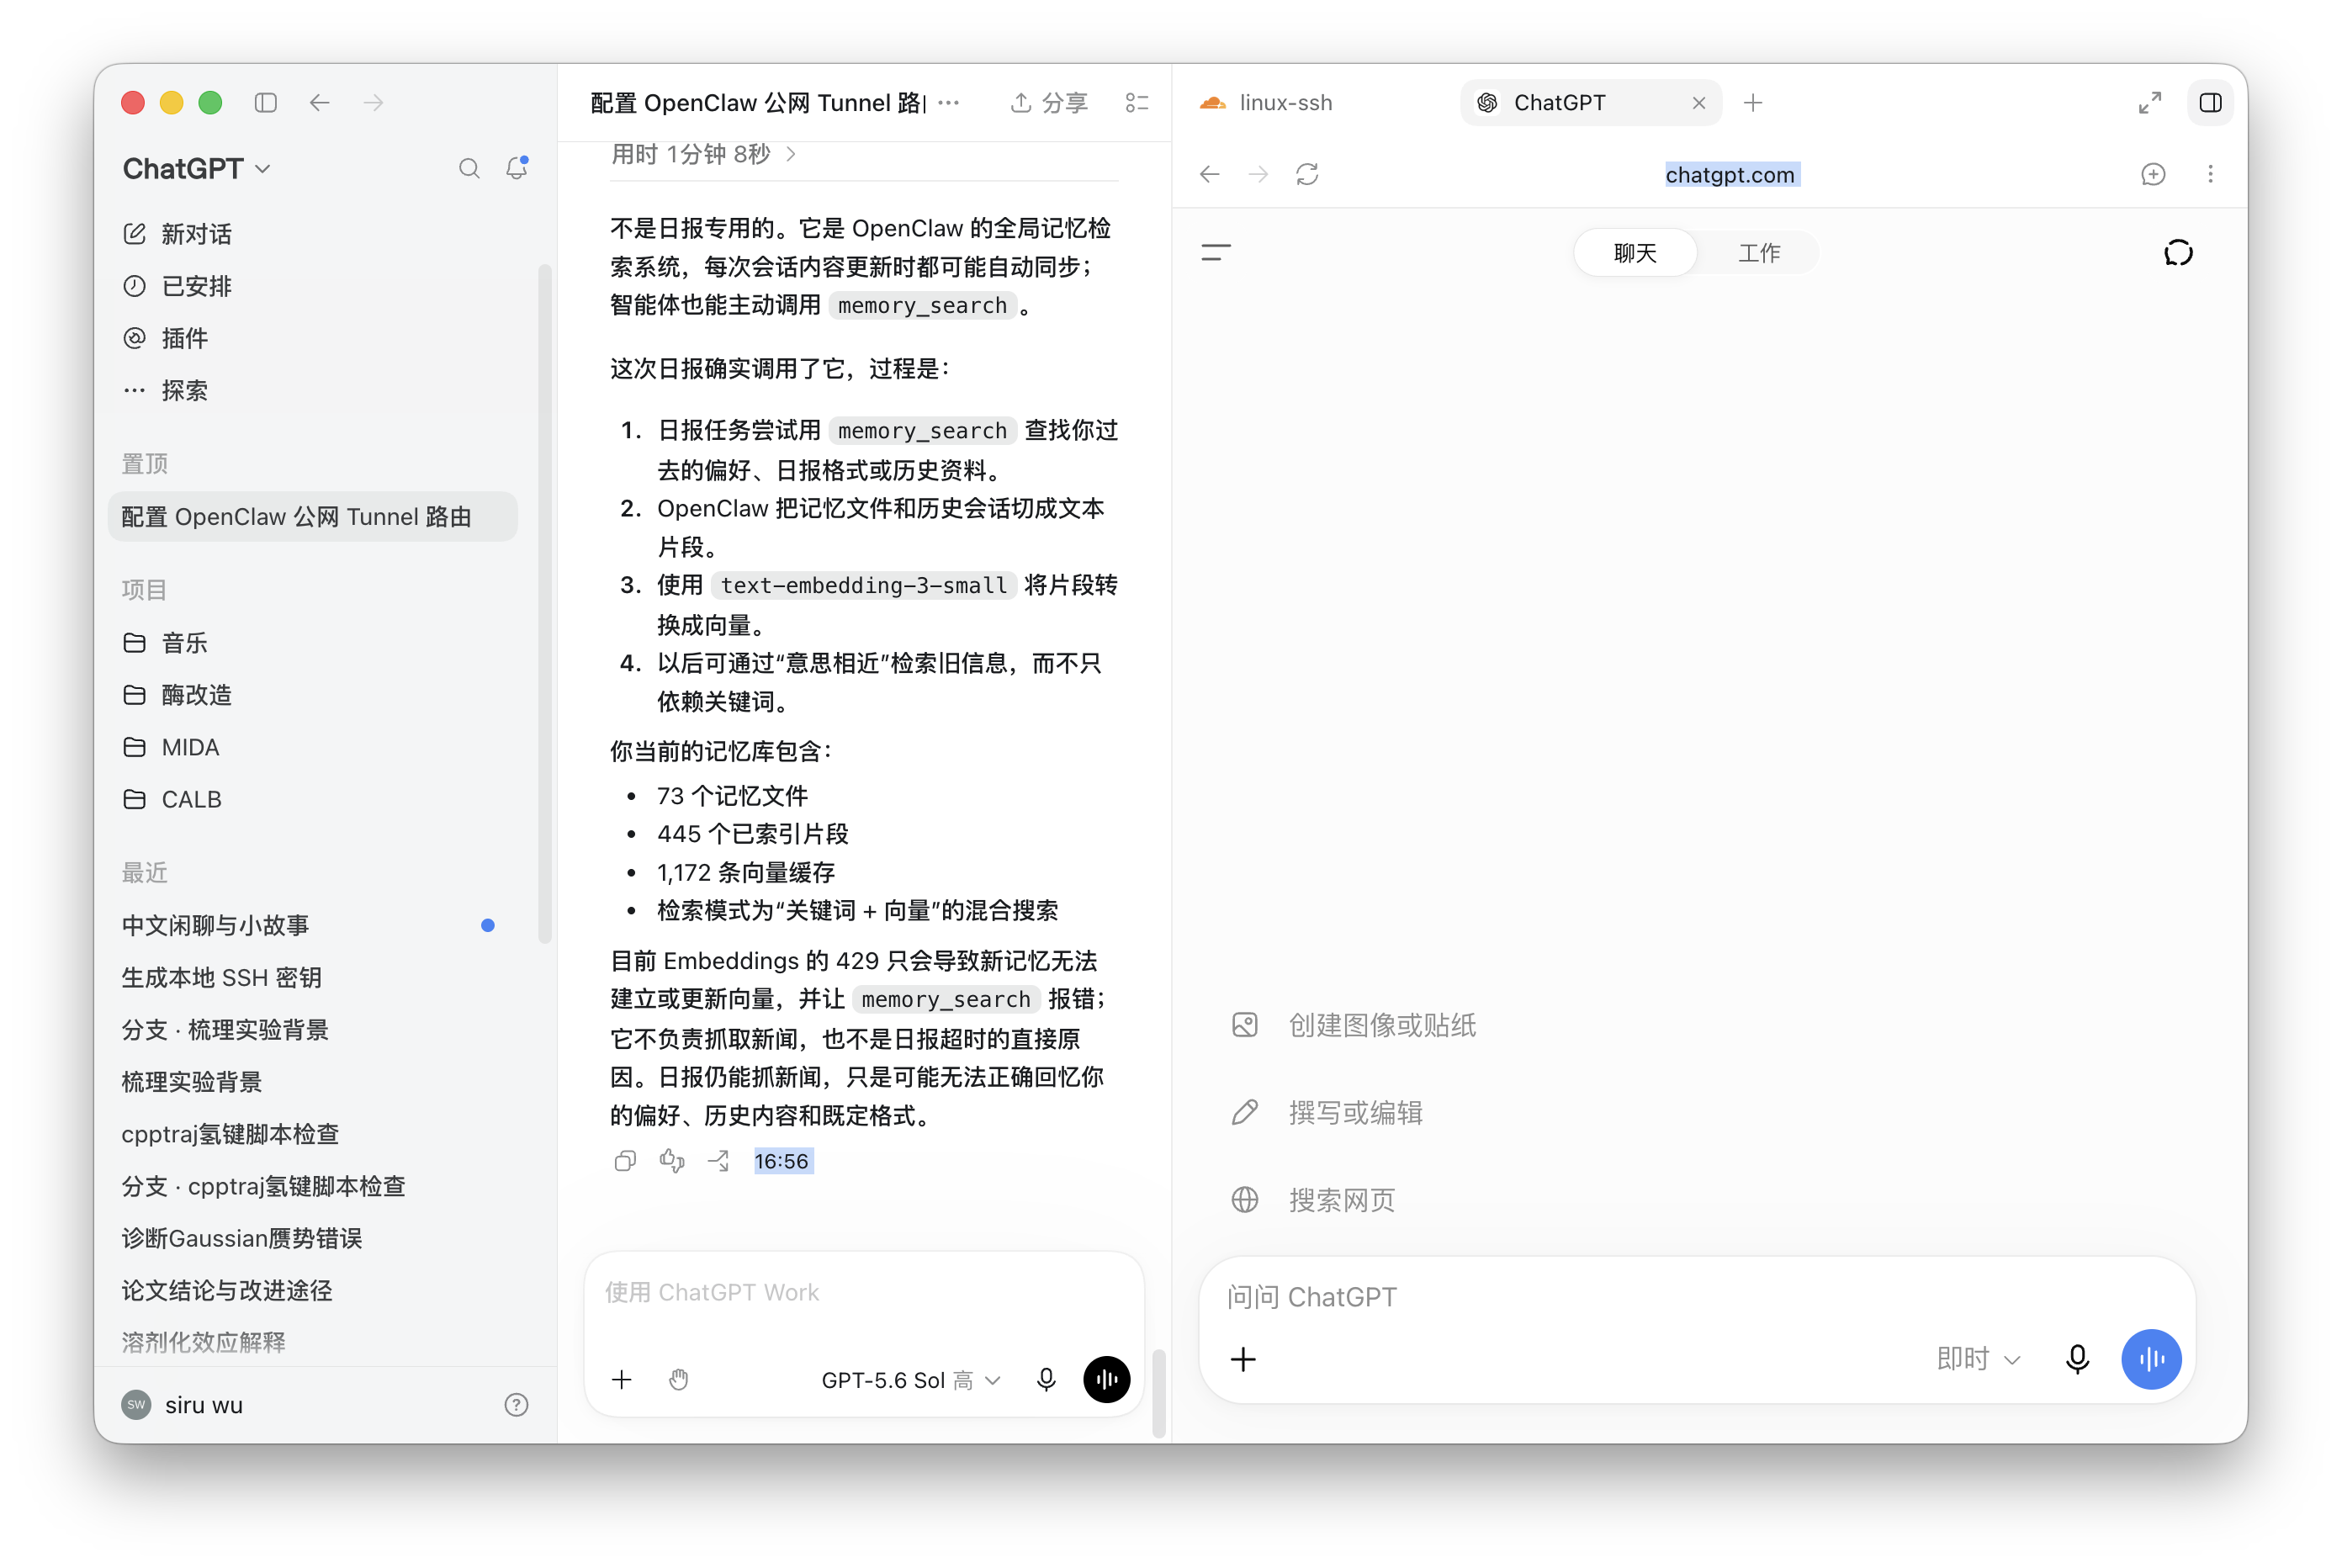Expand the ChatGPT model dropdown in sidebar header
This screenshot has width=2342, height=1568.
pos(197,169)
